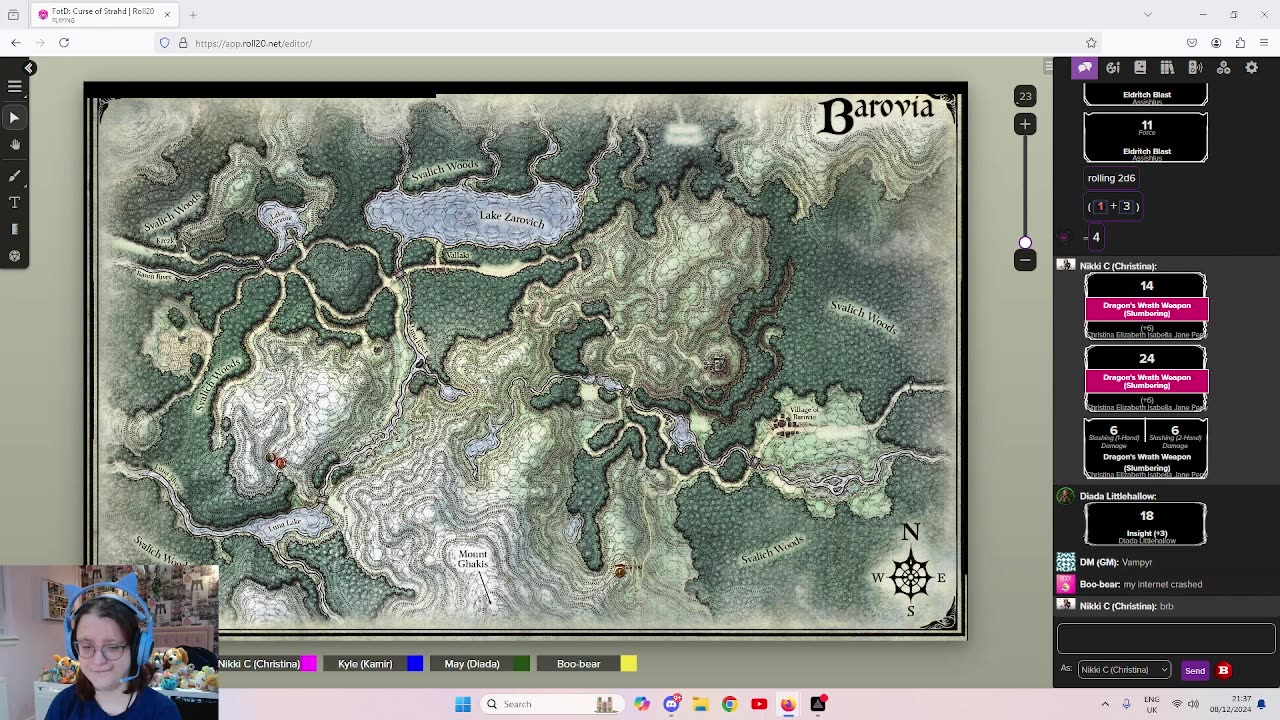Bookmark page with star icon

tap(1091, 43)
